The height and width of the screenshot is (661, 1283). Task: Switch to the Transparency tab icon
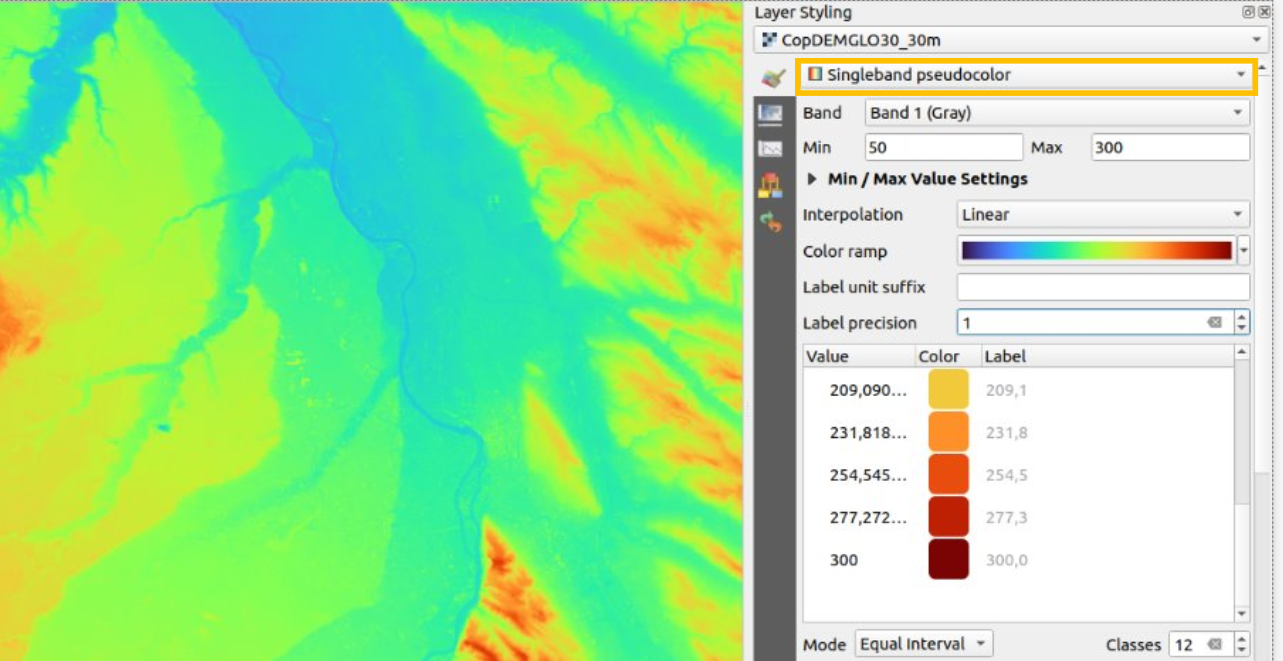coord(770,114)
